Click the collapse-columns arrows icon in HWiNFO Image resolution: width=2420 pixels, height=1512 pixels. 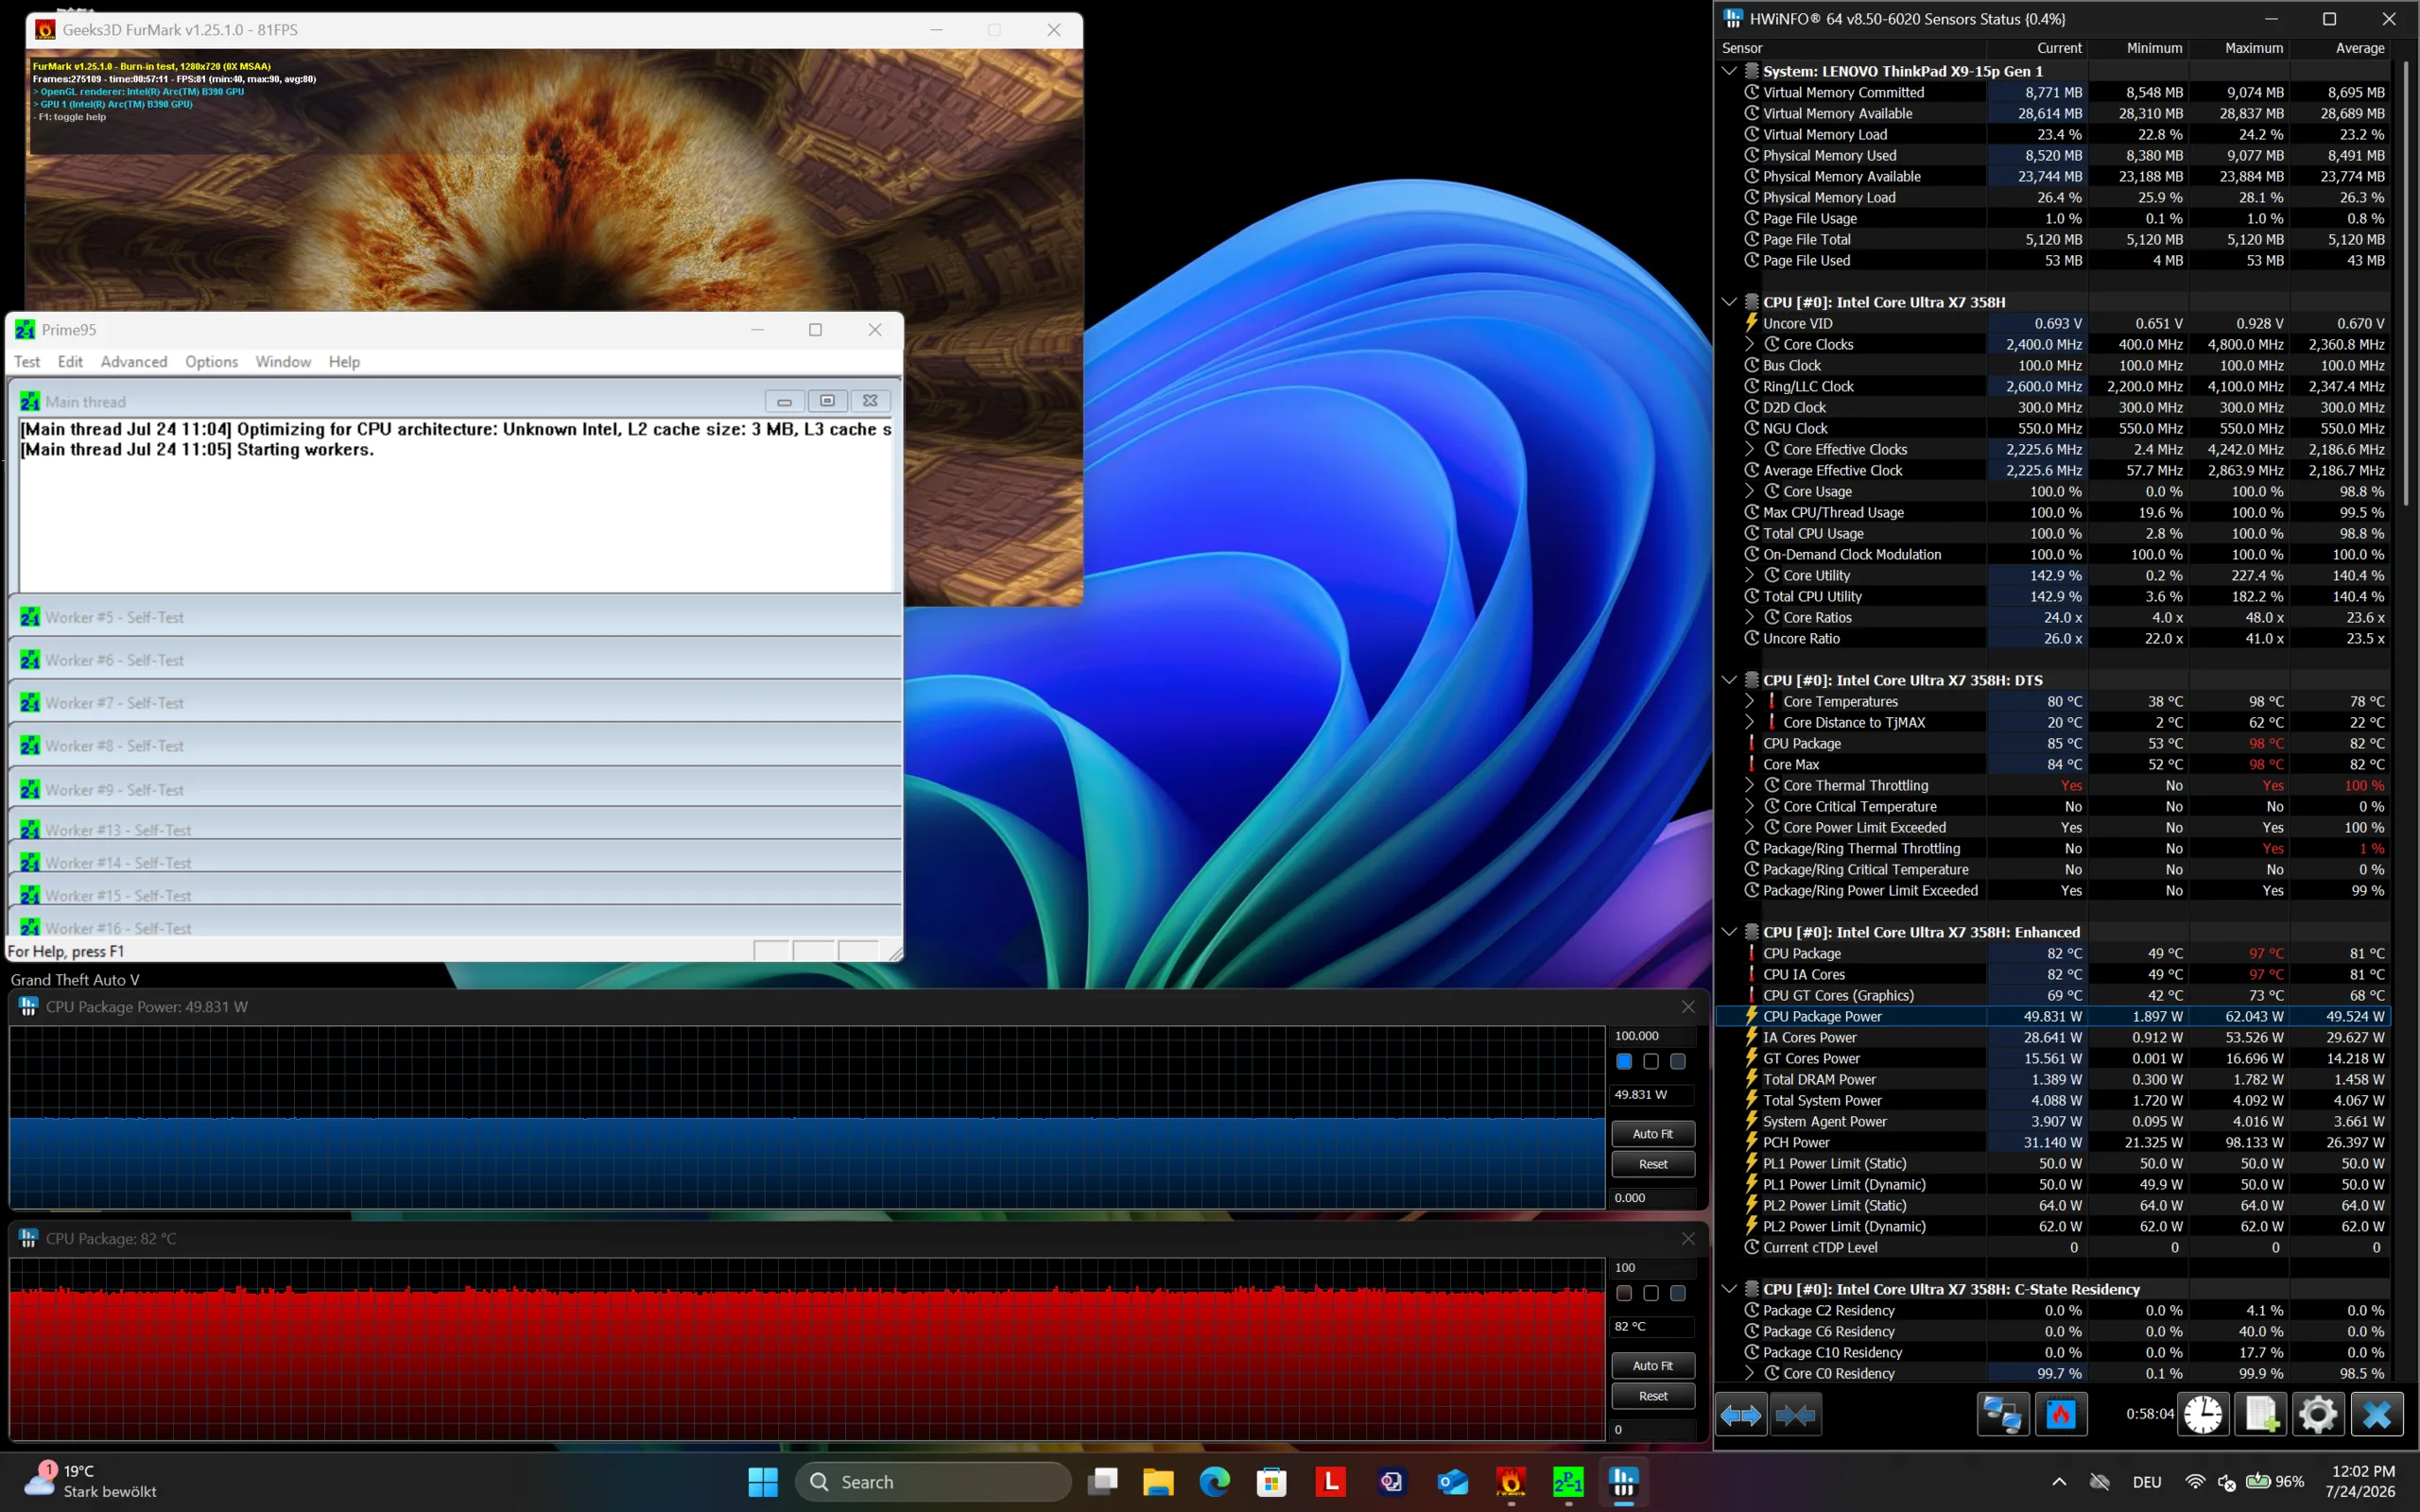coord(1795,1415)
